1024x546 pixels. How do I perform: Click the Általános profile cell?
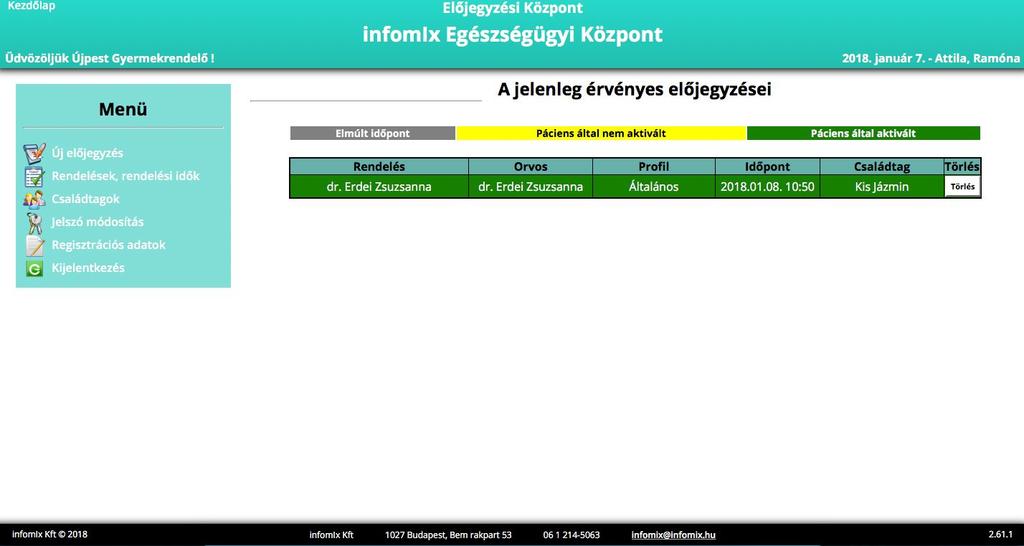654,187
